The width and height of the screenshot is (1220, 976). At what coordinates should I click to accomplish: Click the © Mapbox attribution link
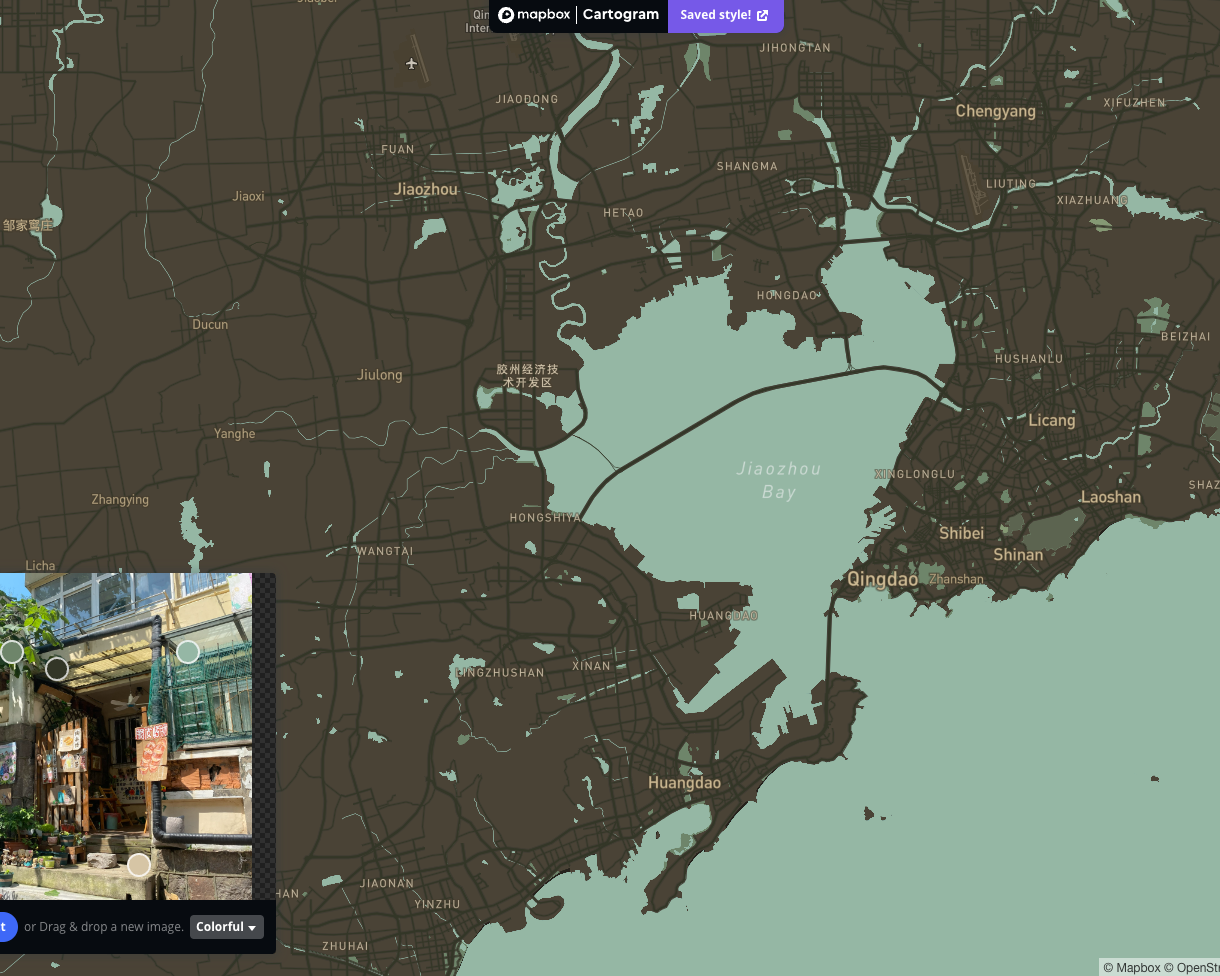(x=1131, y=968)
